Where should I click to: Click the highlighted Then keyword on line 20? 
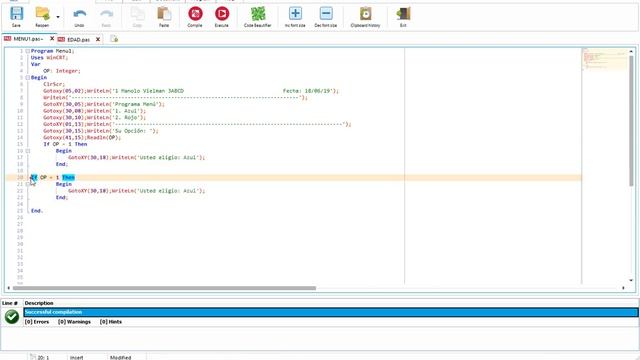click(69, 178)
